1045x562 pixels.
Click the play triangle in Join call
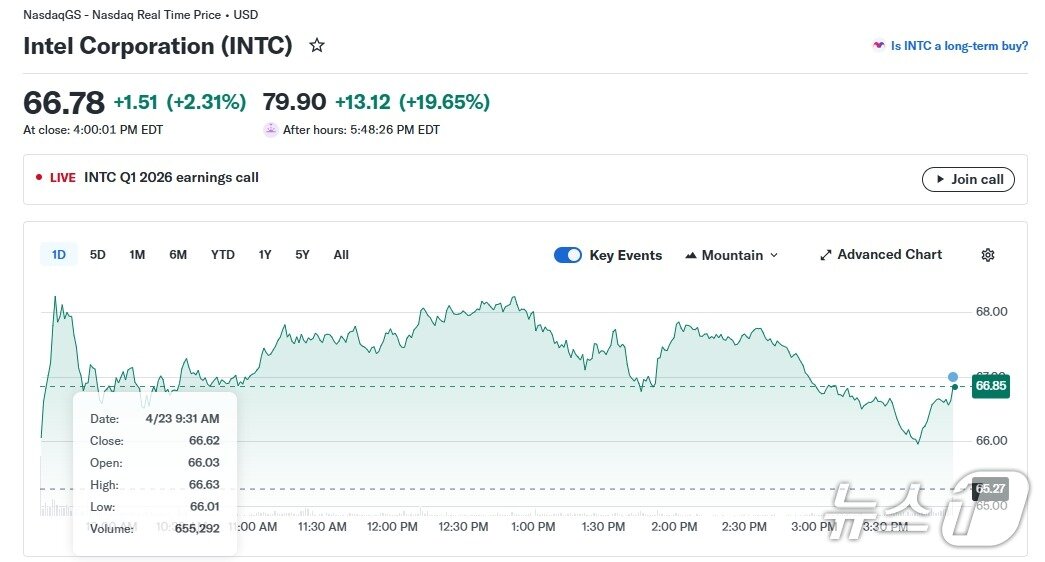coord(940,179)
